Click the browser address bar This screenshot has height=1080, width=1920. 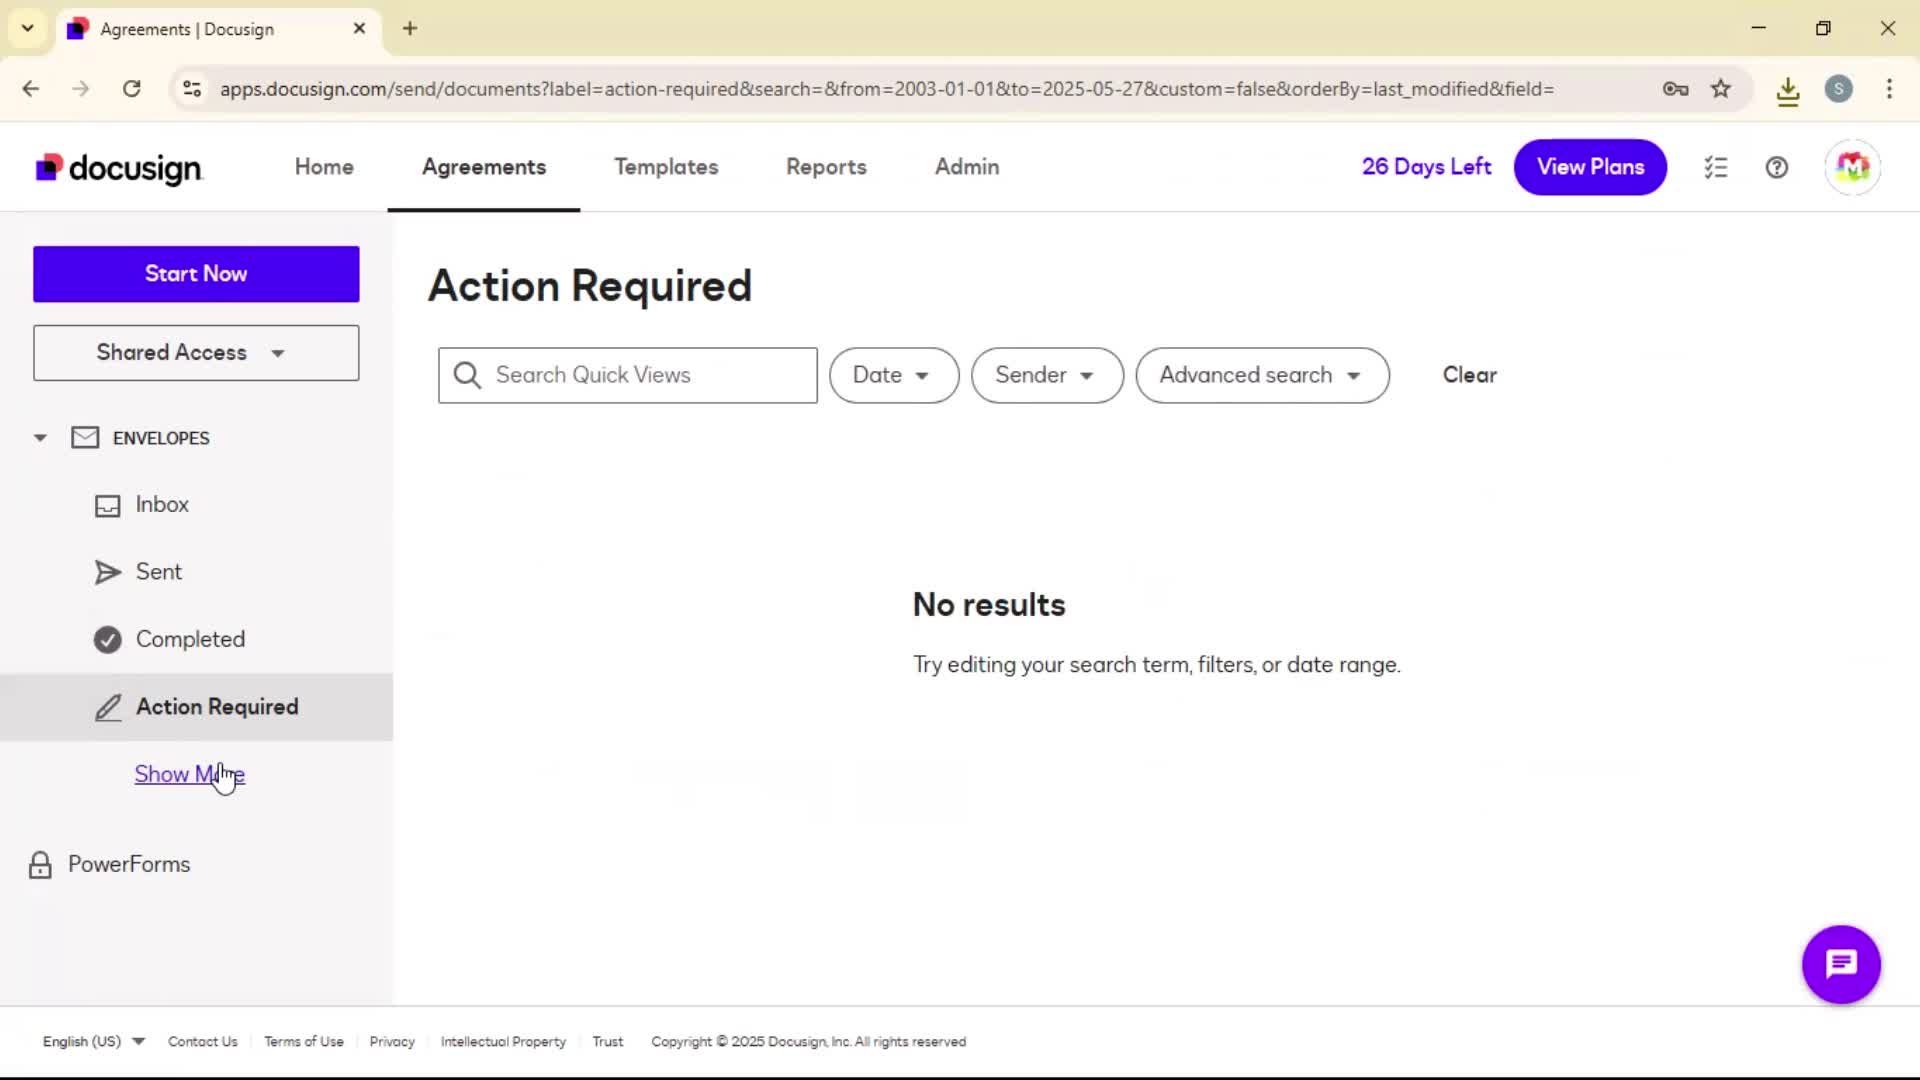click(x=886, y=89)
